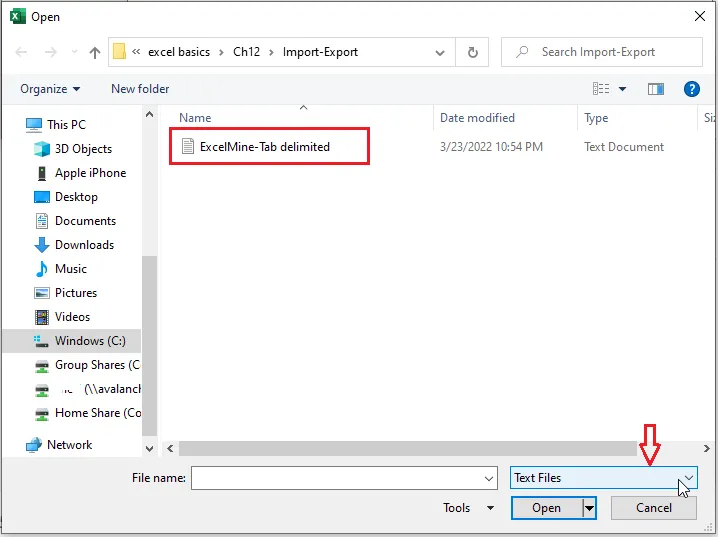Open Videos folder in sidebar

click(x=62, y=317)
